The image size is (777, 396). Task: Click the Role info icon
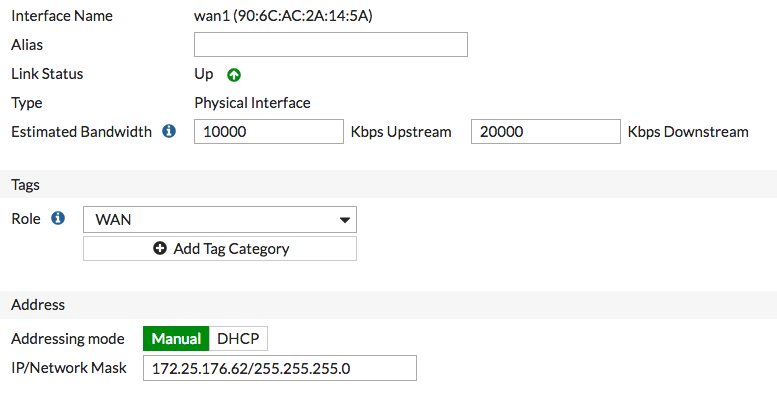click(x=58, y=218)
